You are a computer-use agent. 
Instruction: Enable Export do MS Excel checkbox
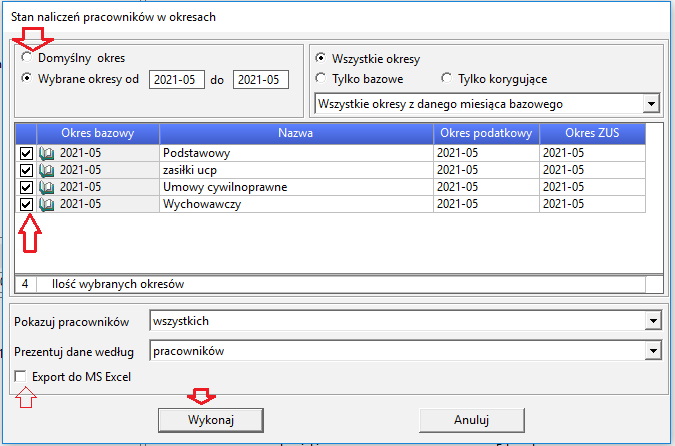(20, 377)
